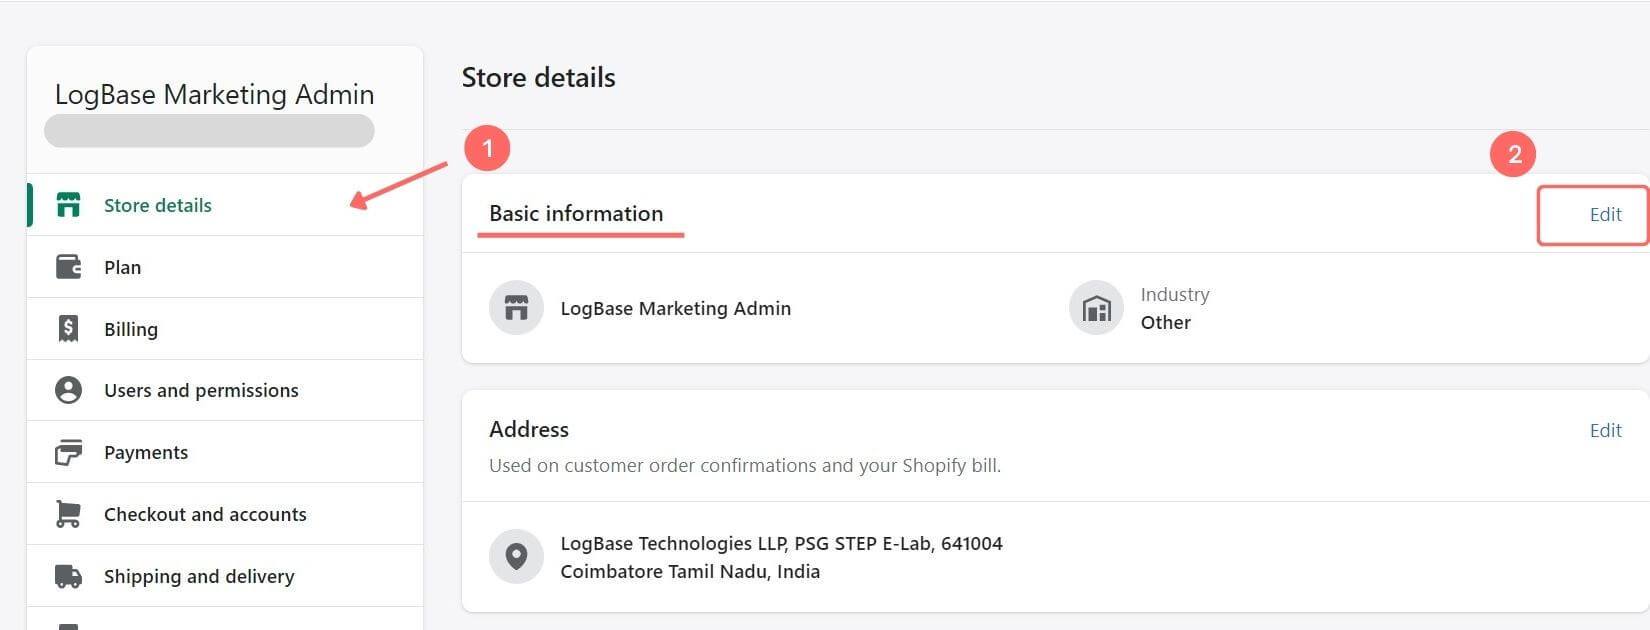Click the Basic information heading
The width and height of the screenshot is (1650, 630).
pos(576,213)
